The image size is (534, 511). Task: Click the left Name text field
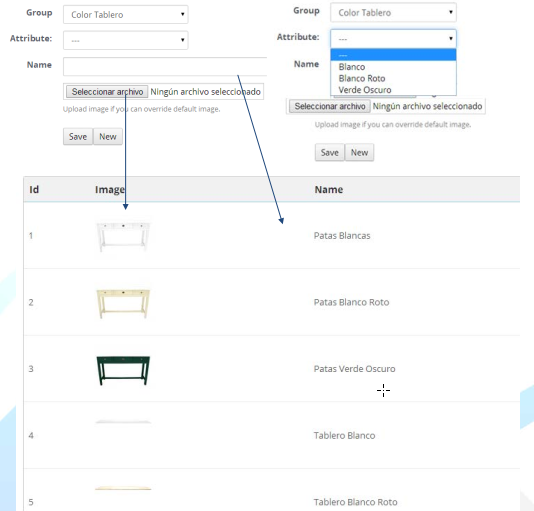tap(165, 66)
